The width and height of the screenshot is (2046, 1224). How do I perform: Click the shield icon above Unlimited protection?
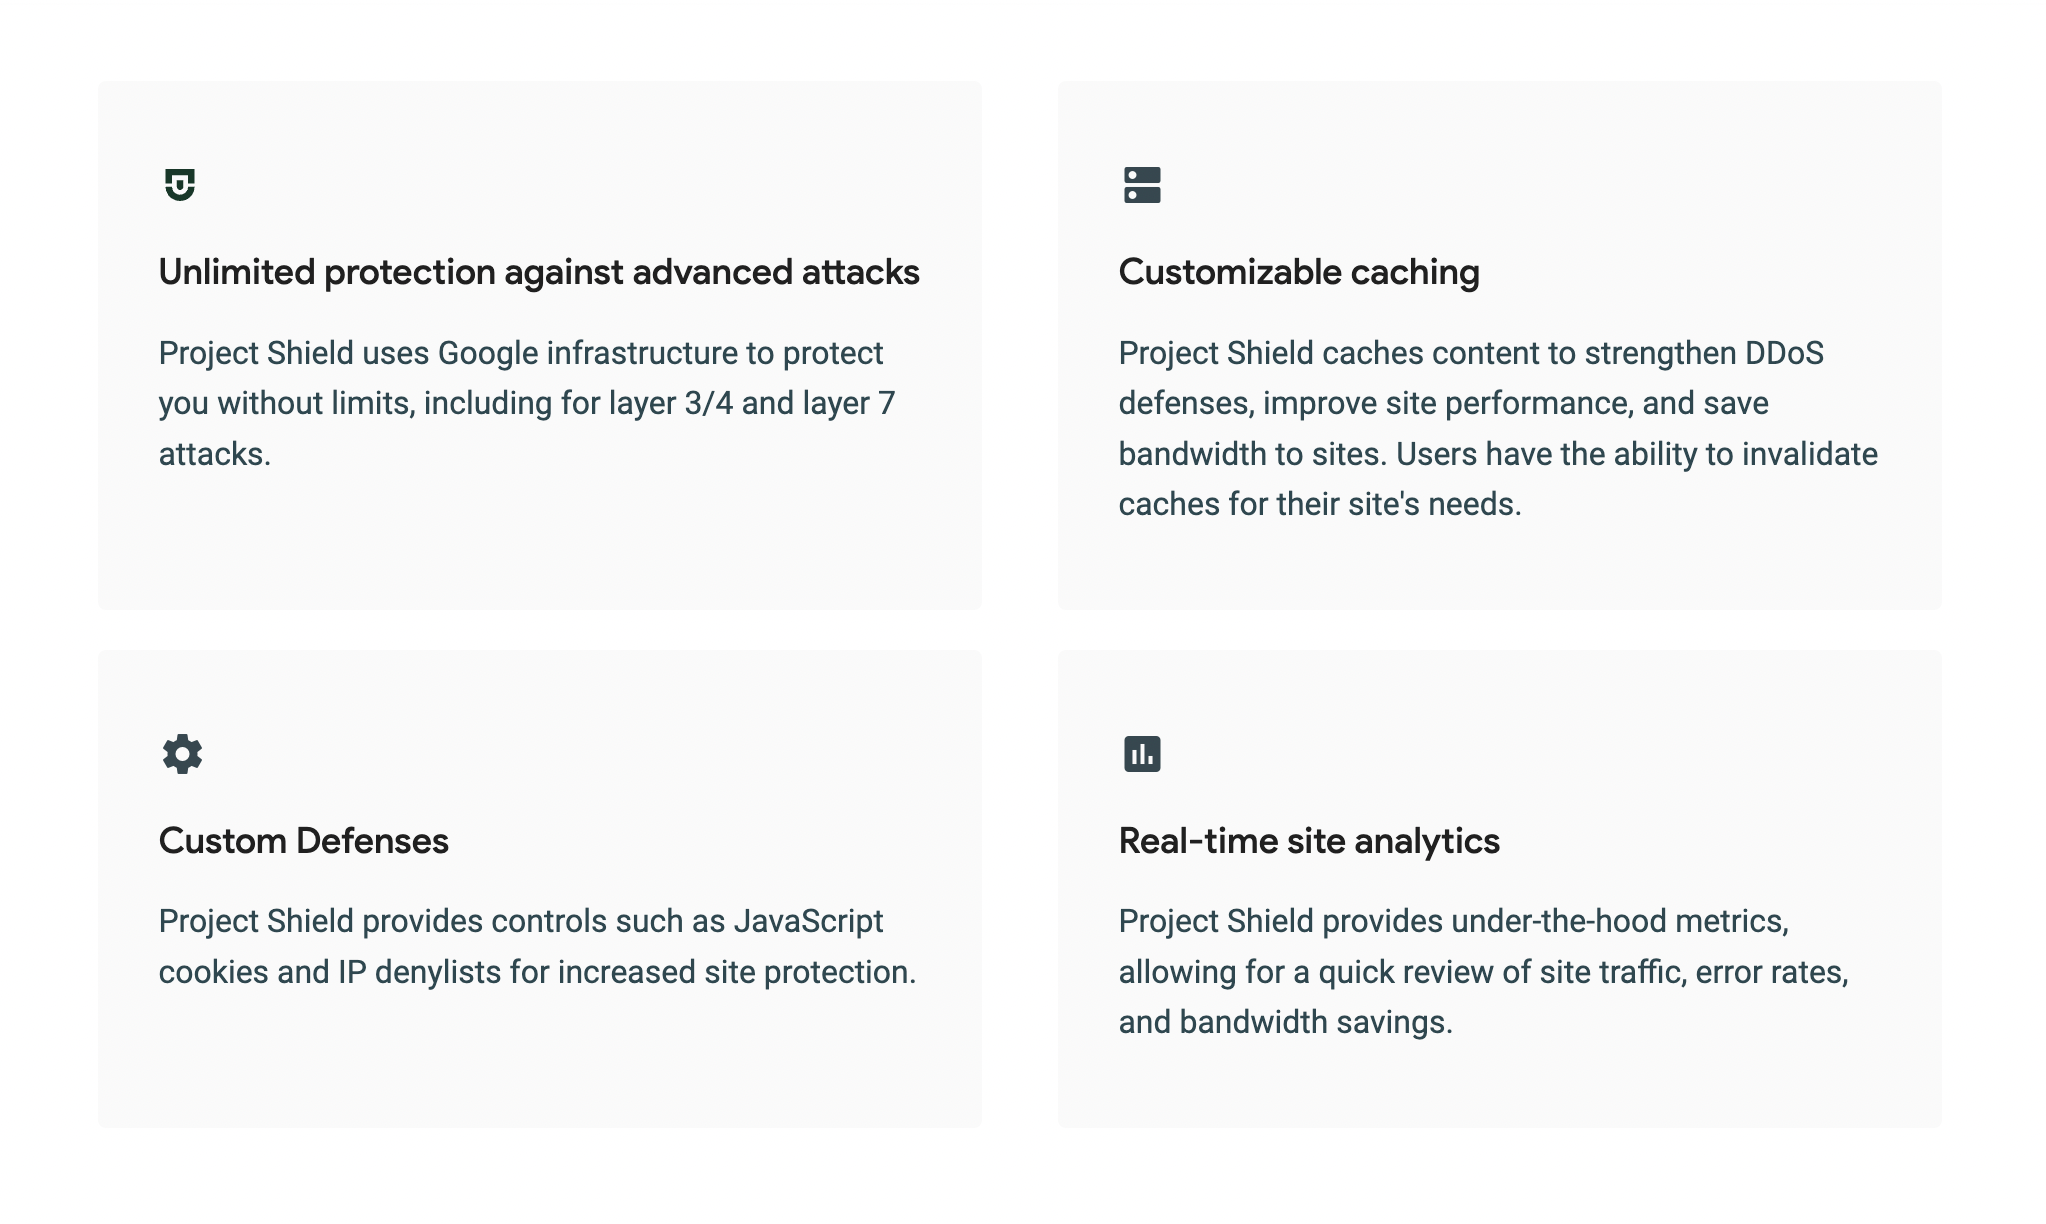[x=180, y=185]
